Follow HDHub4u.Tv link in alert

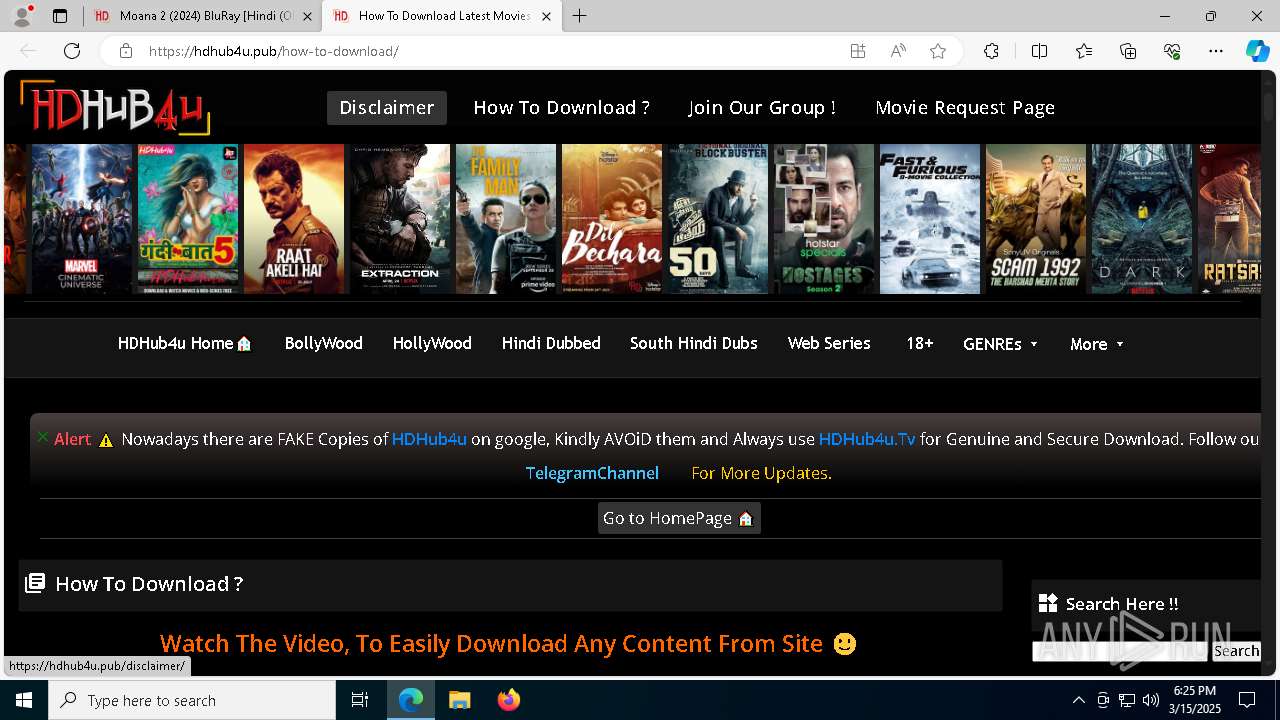[867, 439]
